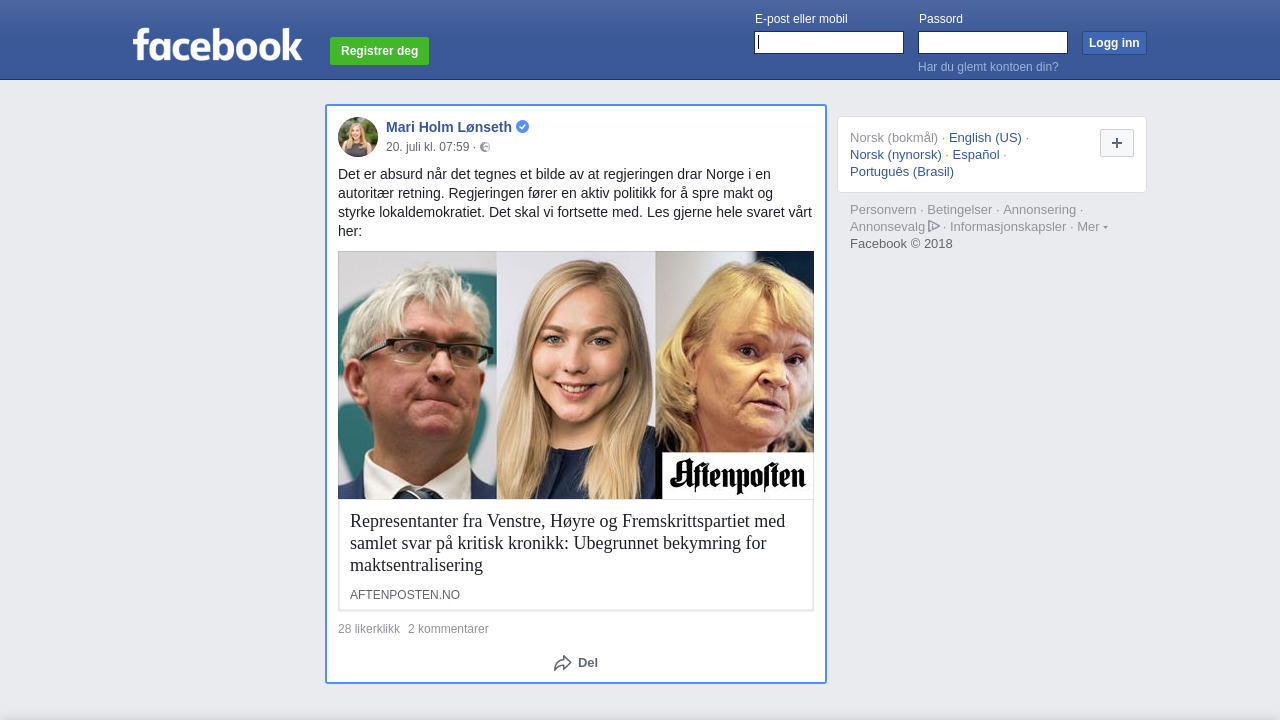Viewport: 1280px width, 720px height.
Task: Open the article headline about maktsentralisering
Action: (x=567, y=543)
